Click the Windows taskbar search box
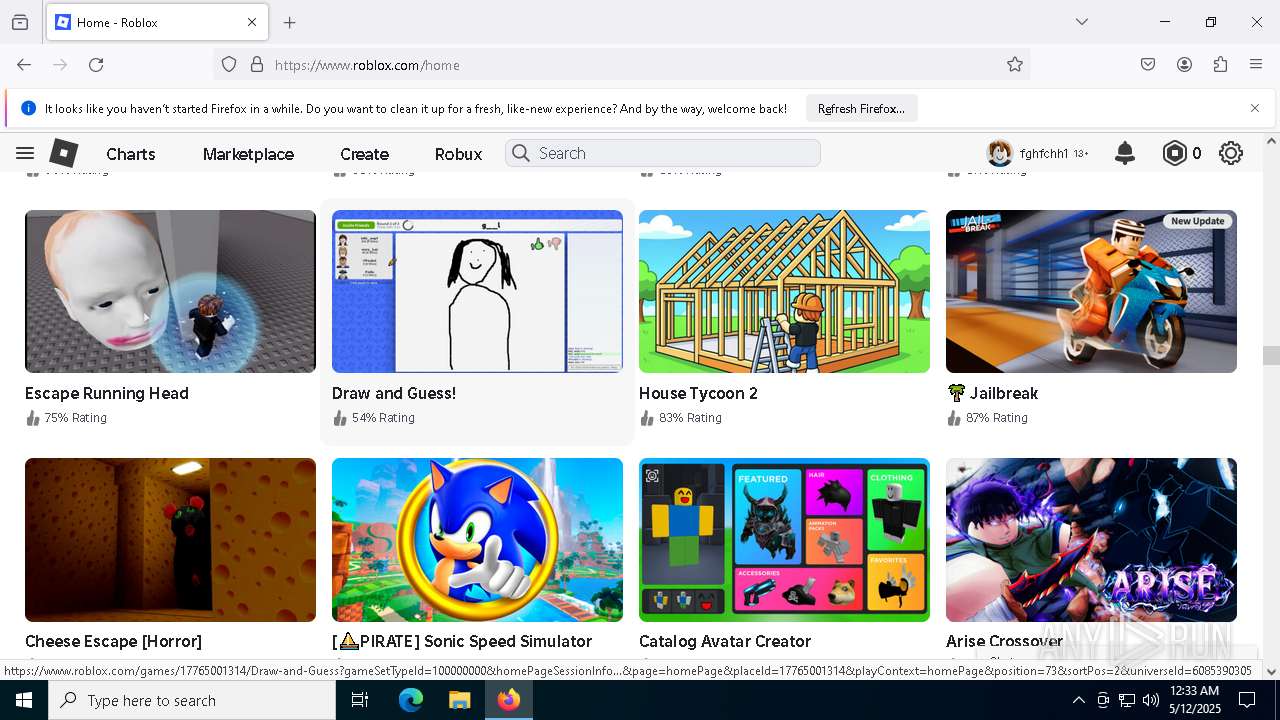 coord(192,700)
